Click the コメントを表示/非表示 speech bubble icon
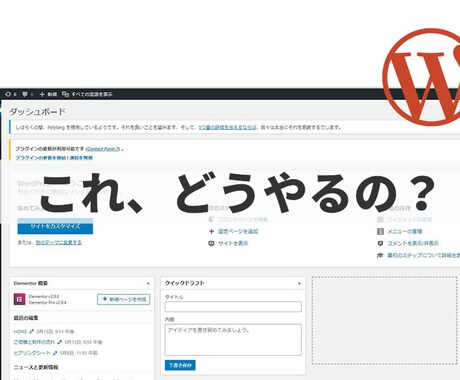 click(x=380, y=243)
